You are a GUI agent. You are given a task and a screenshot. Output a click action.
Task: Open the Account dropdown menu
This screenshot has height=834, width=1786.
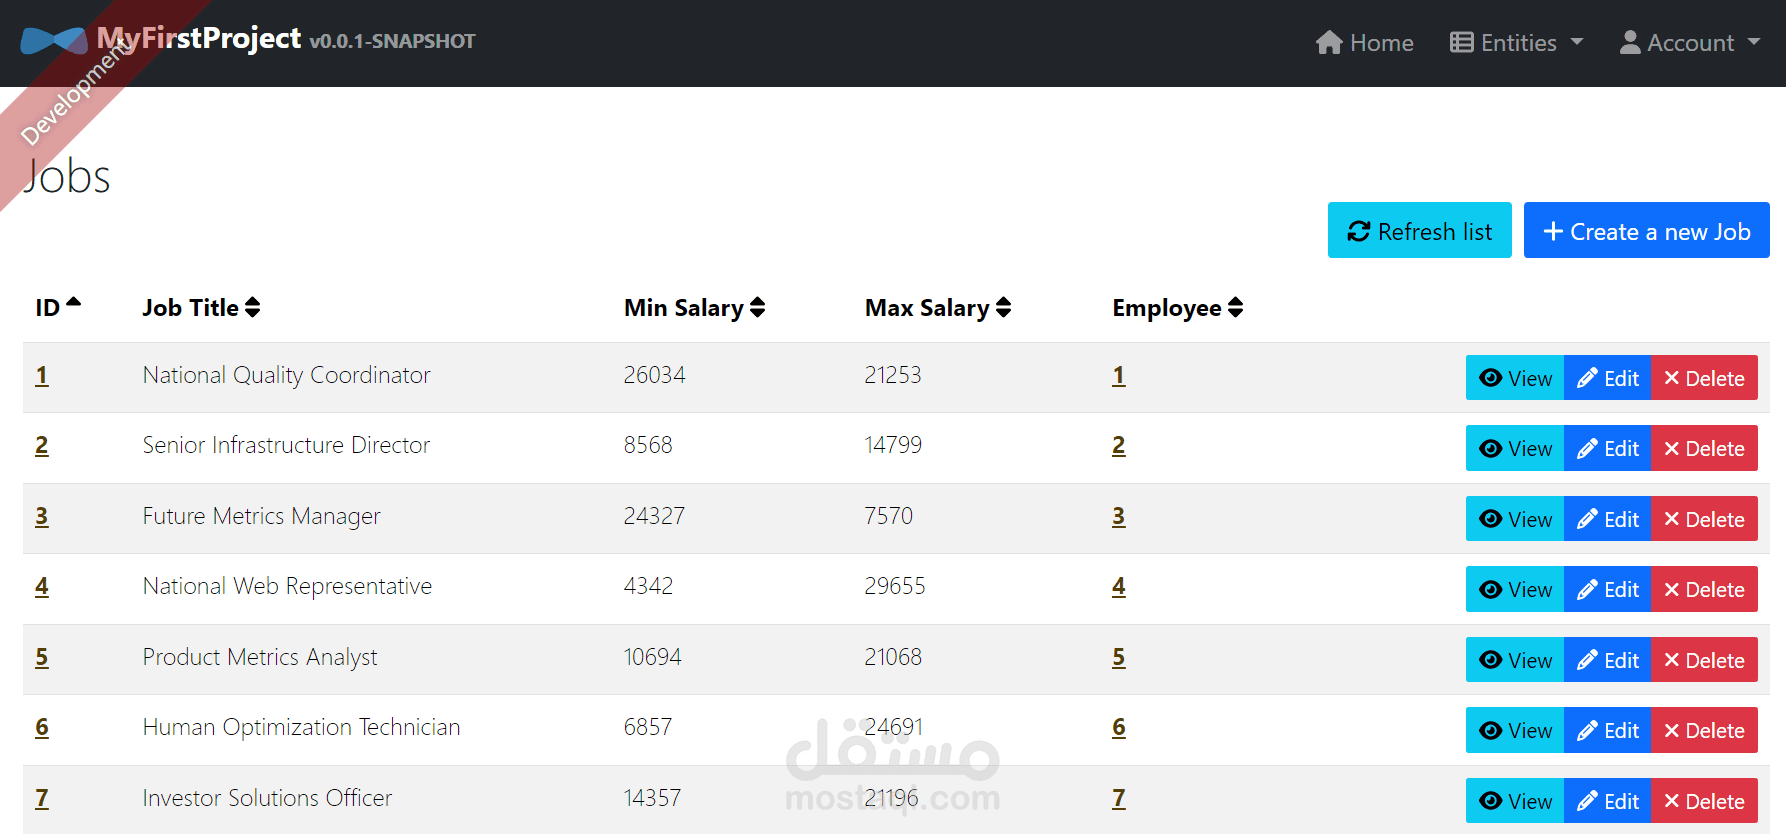pos(1690,42)
